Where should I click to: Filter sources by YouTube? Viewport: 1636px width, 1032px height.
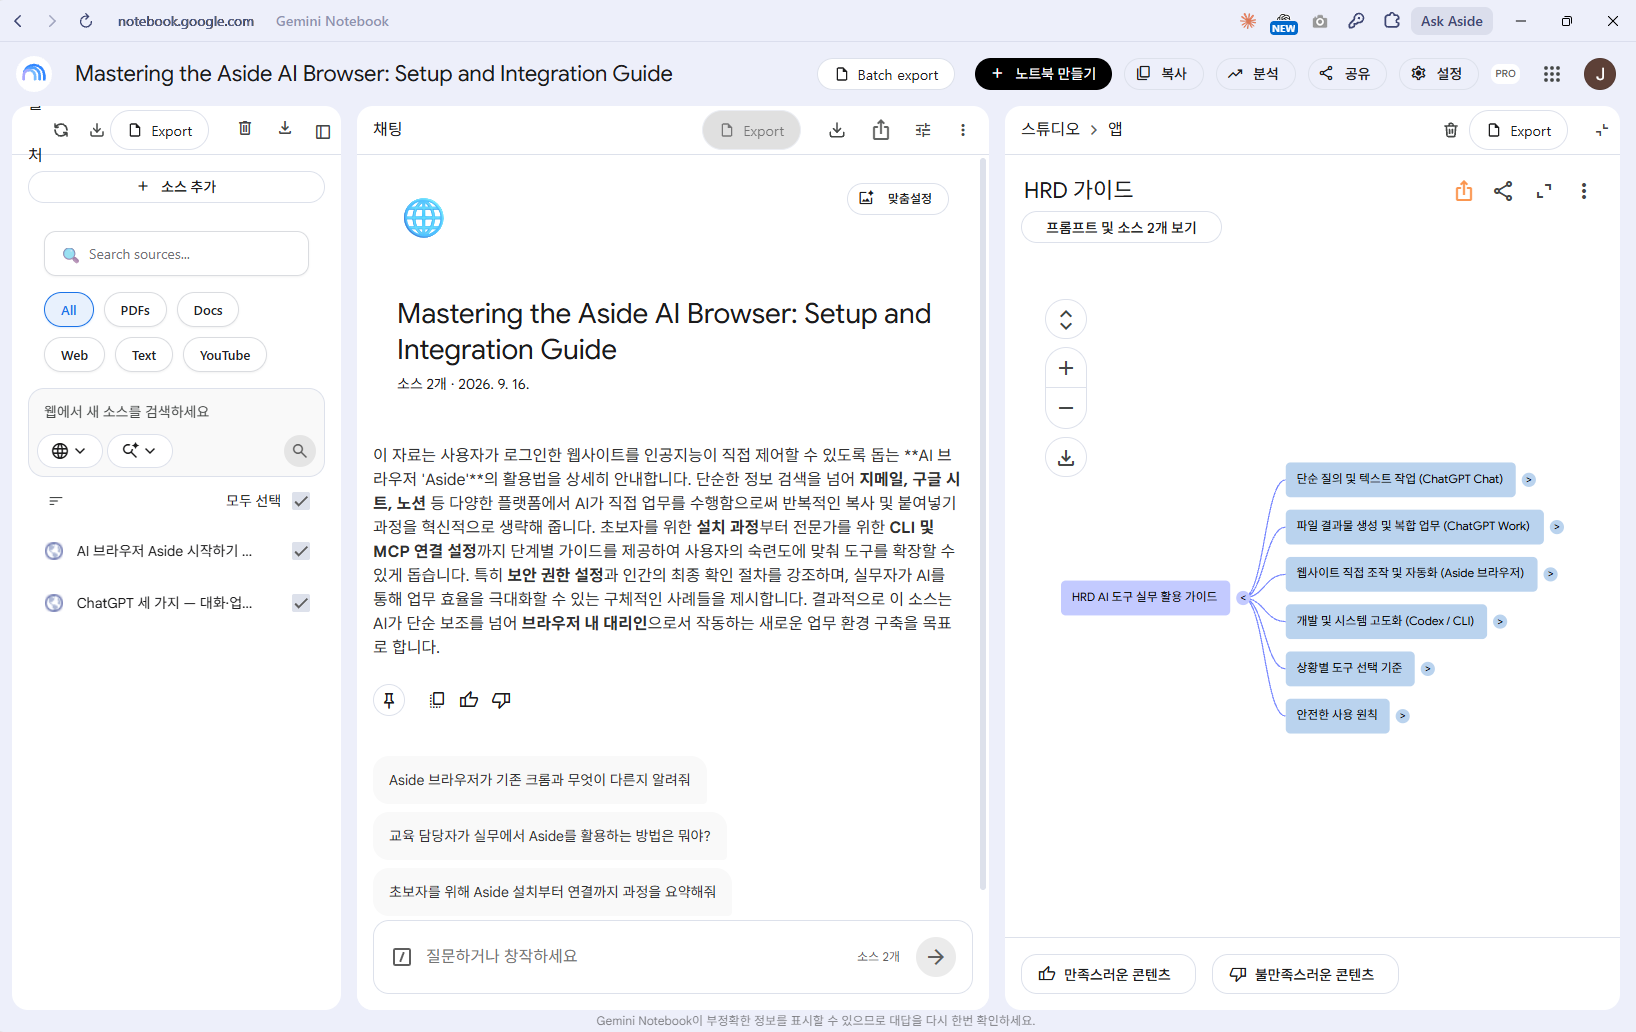click(225, 355)
